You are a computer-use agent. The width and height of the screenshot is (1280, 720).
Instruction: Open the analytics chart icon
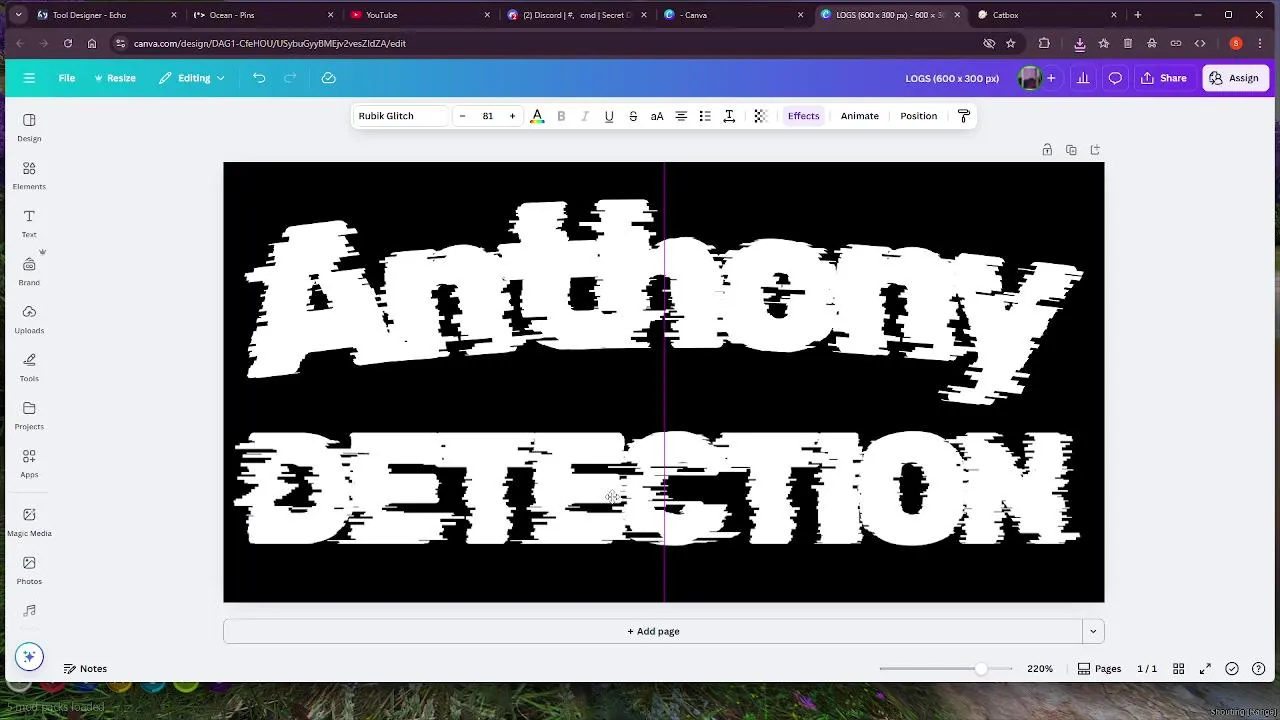[x=1083, y=78]
